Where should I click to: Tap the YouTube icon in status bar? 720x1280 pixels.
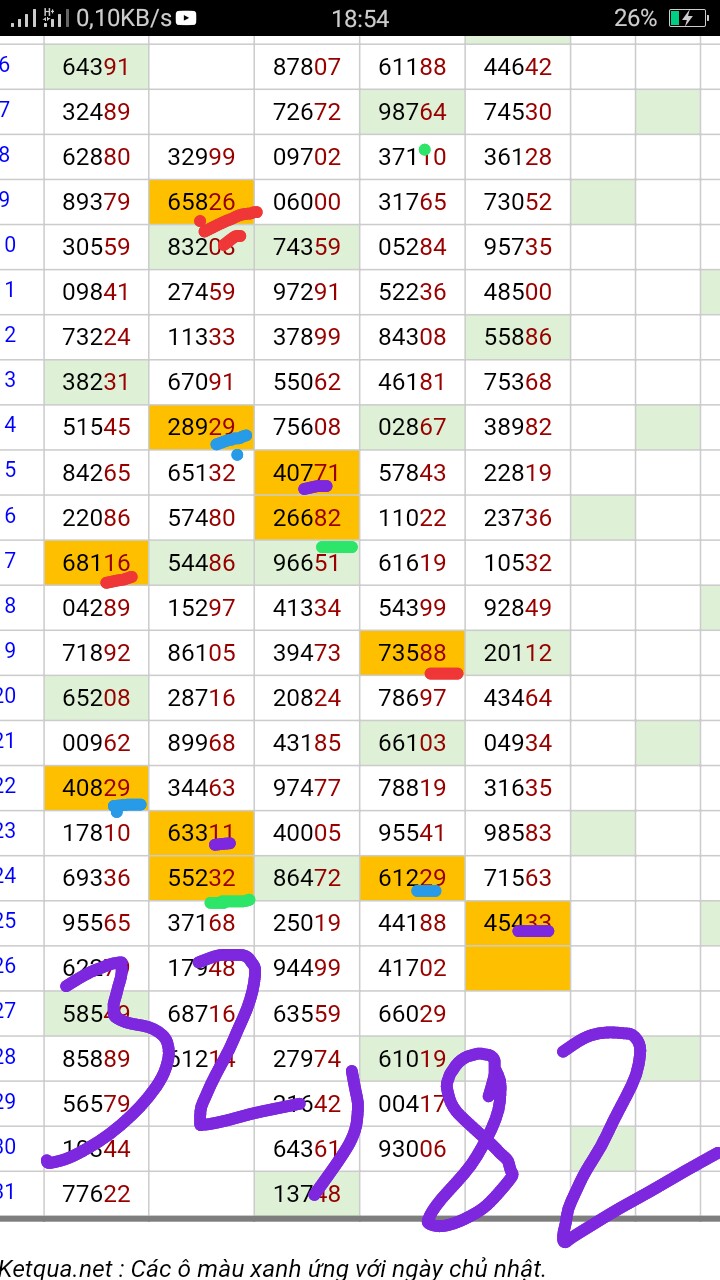point(186,18)
